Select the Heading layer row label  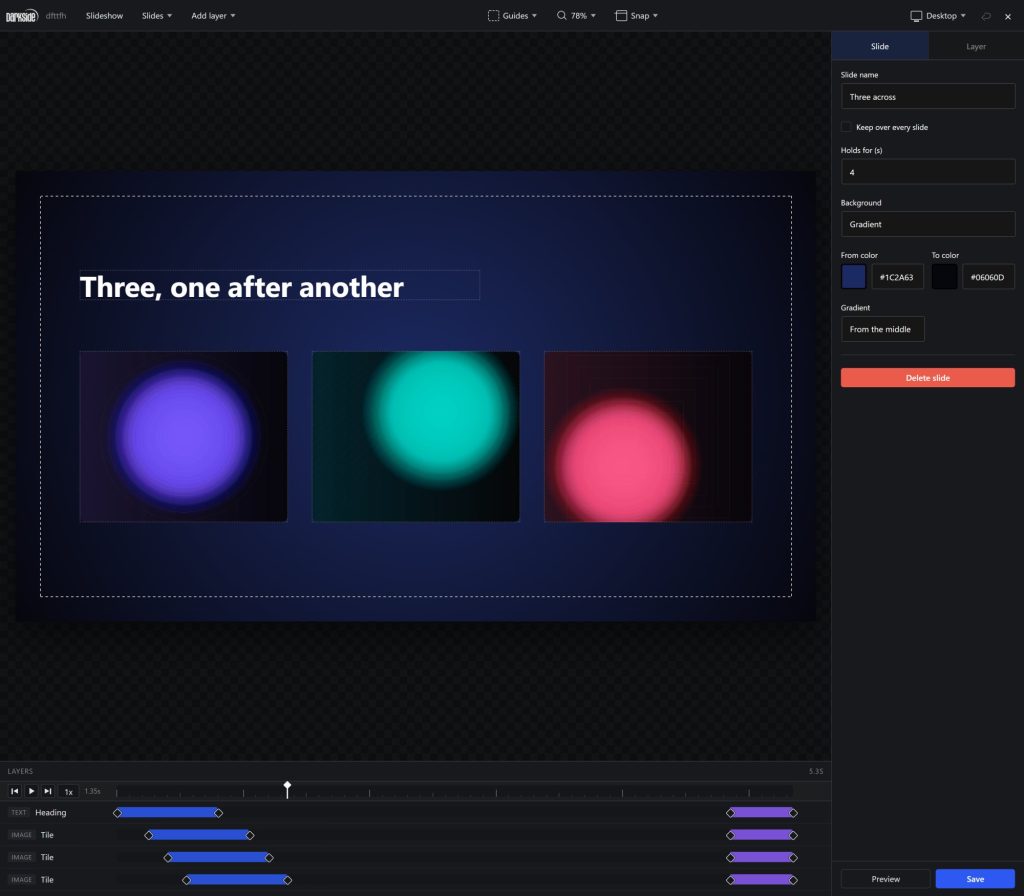[51, 813]
